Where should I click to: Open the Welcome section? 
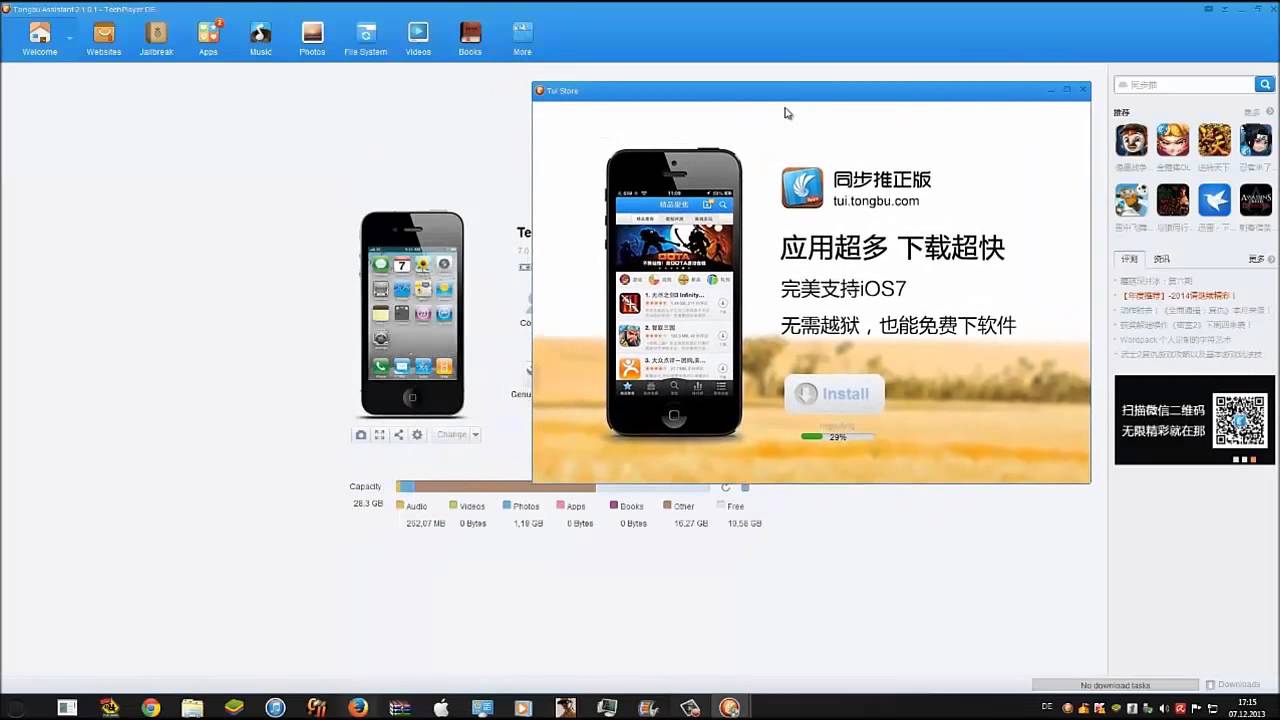(x=40, y=38)
